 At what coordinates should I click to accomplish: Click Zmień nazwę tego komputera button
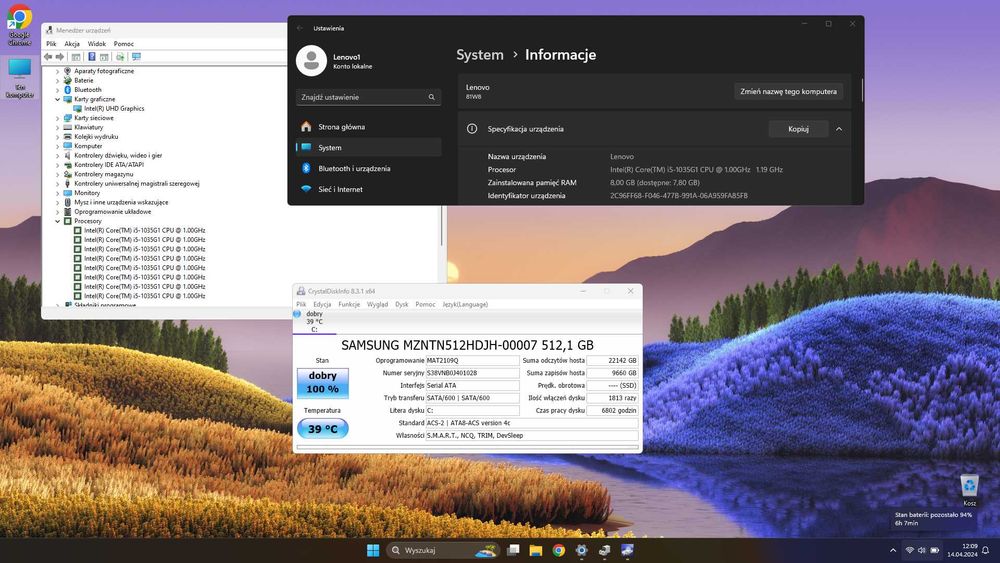pos(788,91)
